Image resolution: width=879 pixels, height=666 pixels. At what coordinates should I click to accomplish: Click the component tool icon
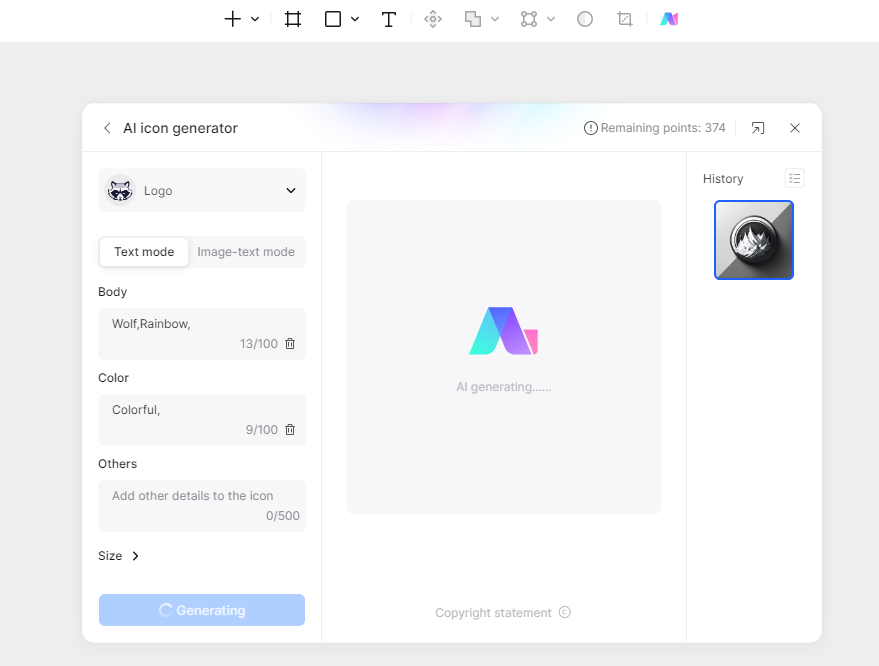point(433,19)
